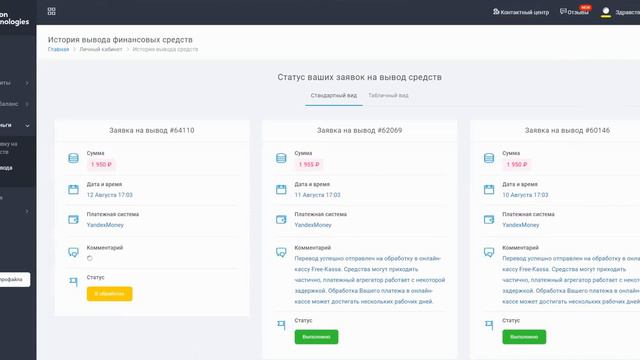Viewport: 640px width, 360px height.
Task: Click Выполнено badge in request #62069
Action: [316, 337]
